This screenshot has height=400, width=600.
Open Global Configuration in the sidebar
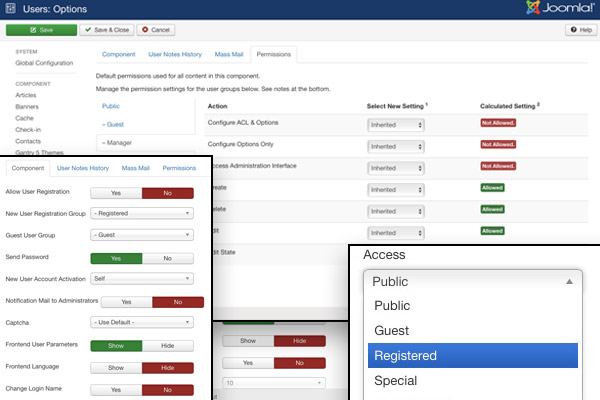pyautogui.click(x=44, y=63)
